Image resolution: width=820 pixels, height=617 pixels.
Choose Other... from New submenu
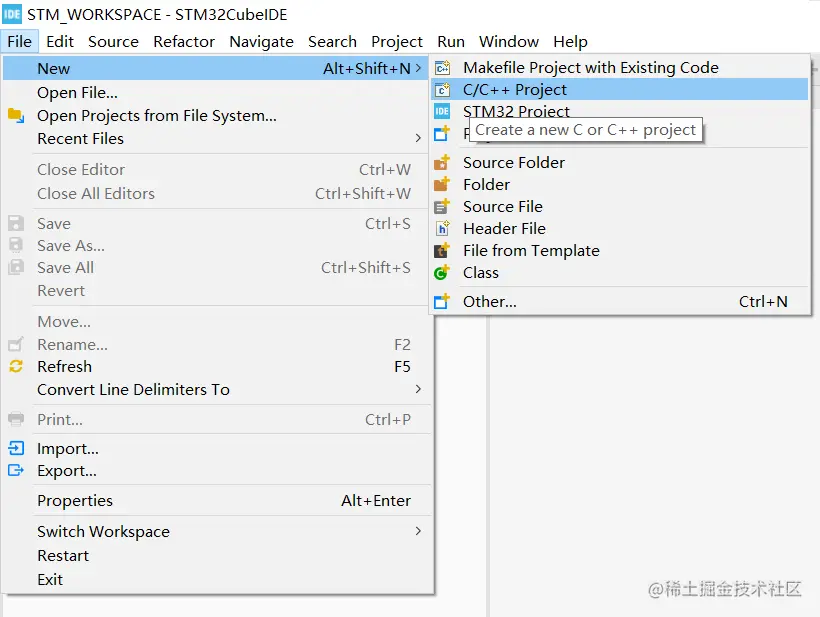tap(620, 301)
